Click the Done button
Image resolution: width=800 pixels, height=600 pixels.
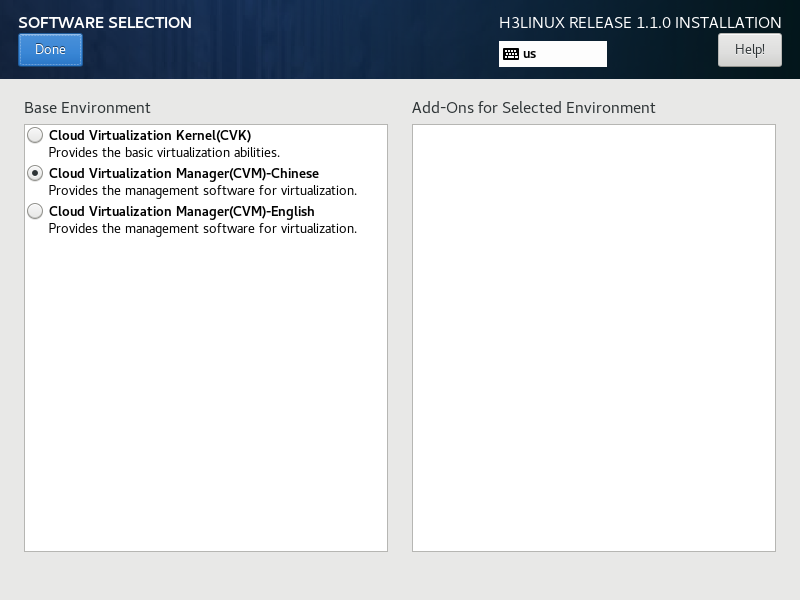tap(50, 49)
